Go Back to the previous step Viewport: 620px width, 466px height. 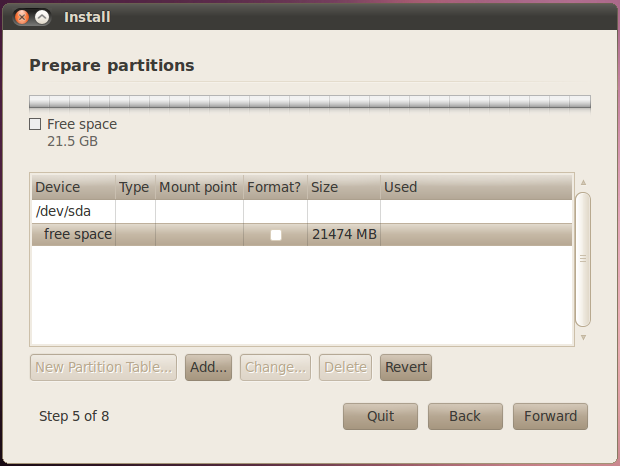pos(465,416)
